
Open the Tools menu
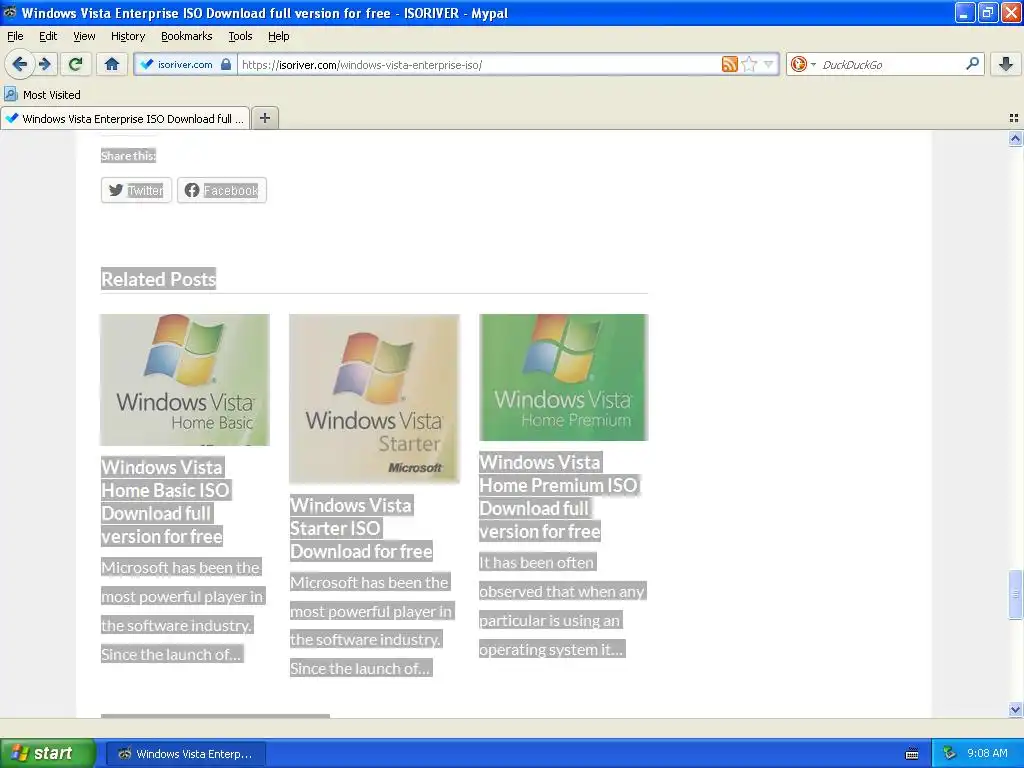pyautogui.click(x=240, y=36)
